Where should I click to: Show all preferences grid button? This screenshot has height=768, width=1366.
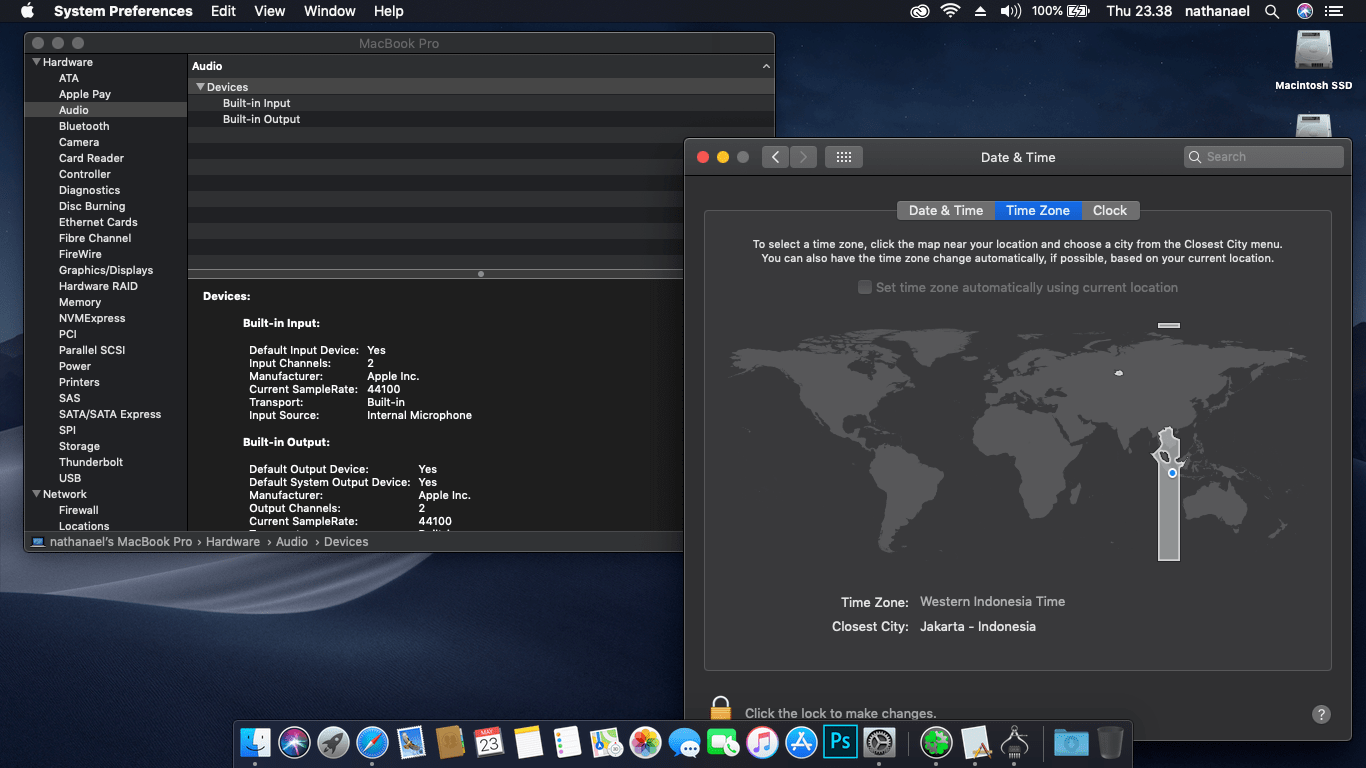click(843, 157)
